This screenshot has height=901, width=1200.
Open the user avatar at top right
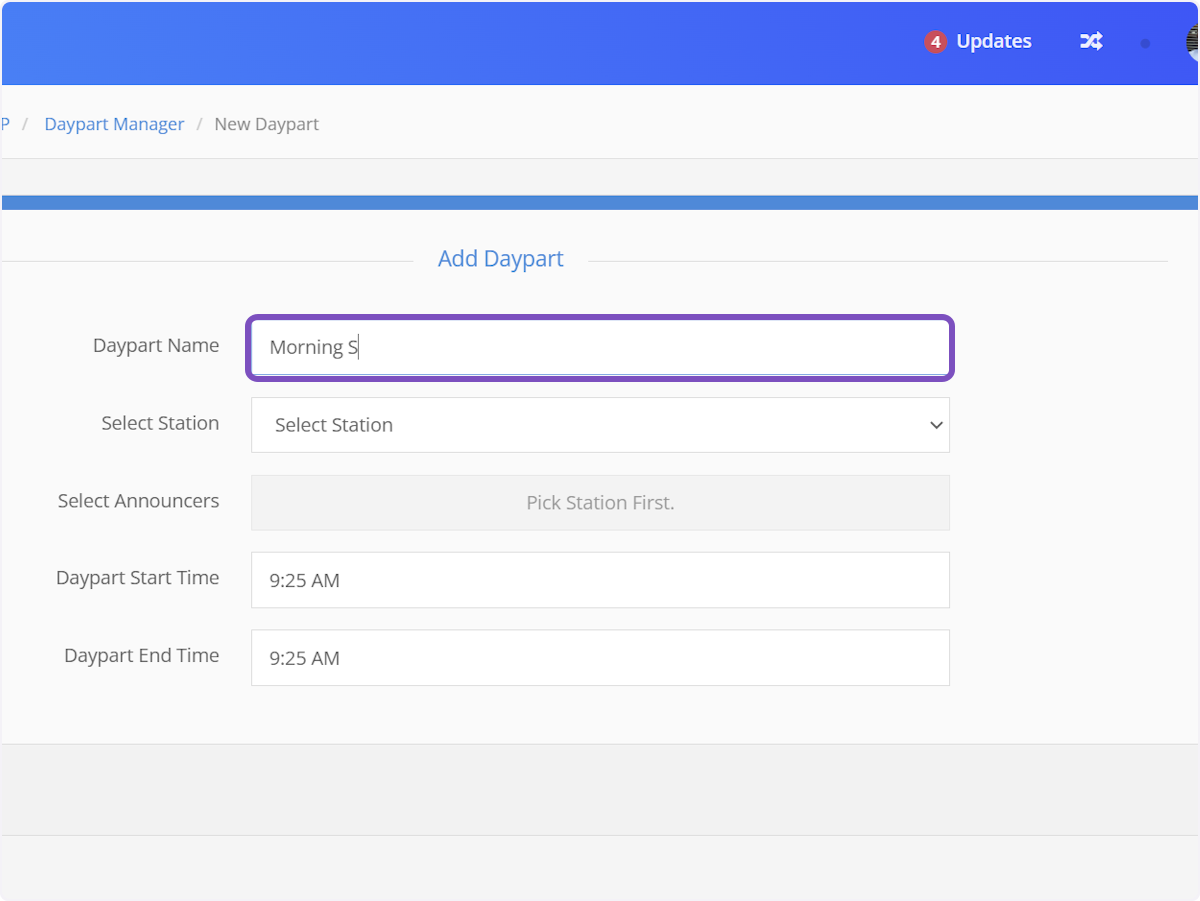(x=1192, y=42)
